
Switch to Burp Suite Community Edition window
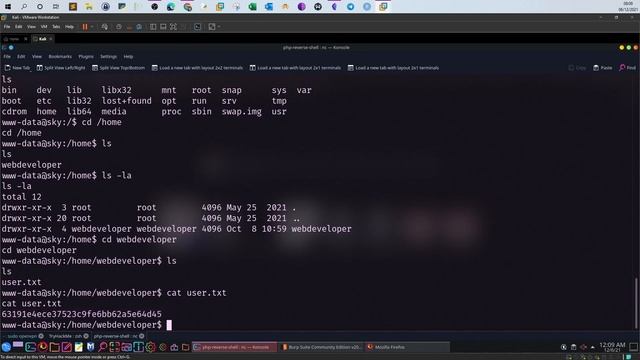pos(321,347)
